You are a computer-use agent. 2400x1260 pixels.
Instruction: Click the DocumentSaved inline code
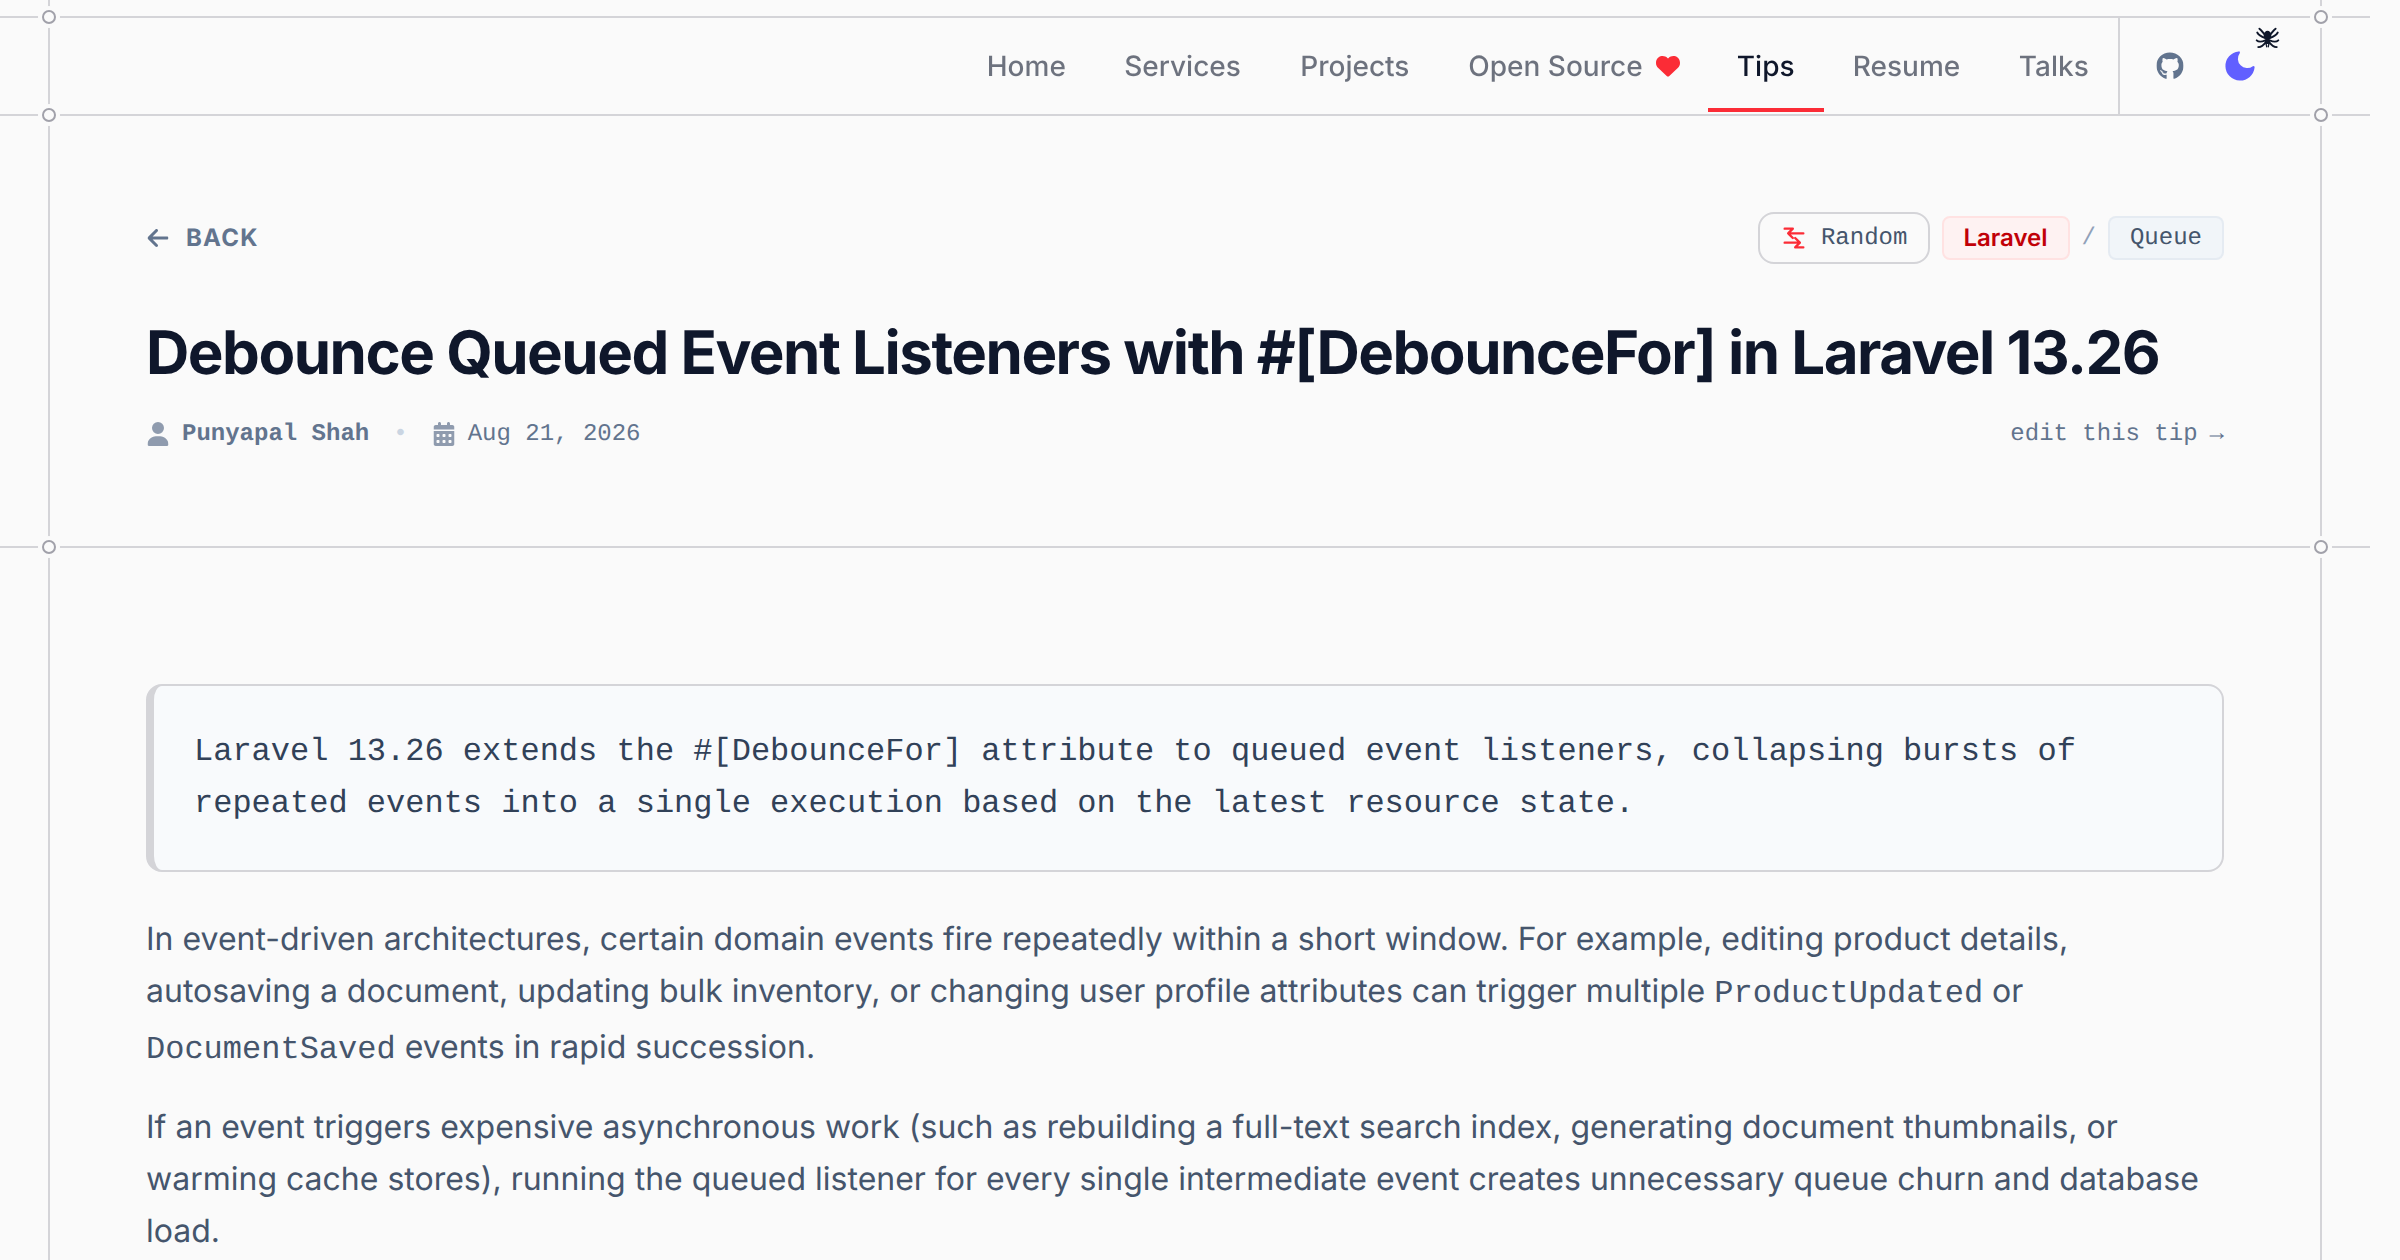[270, 1048]
